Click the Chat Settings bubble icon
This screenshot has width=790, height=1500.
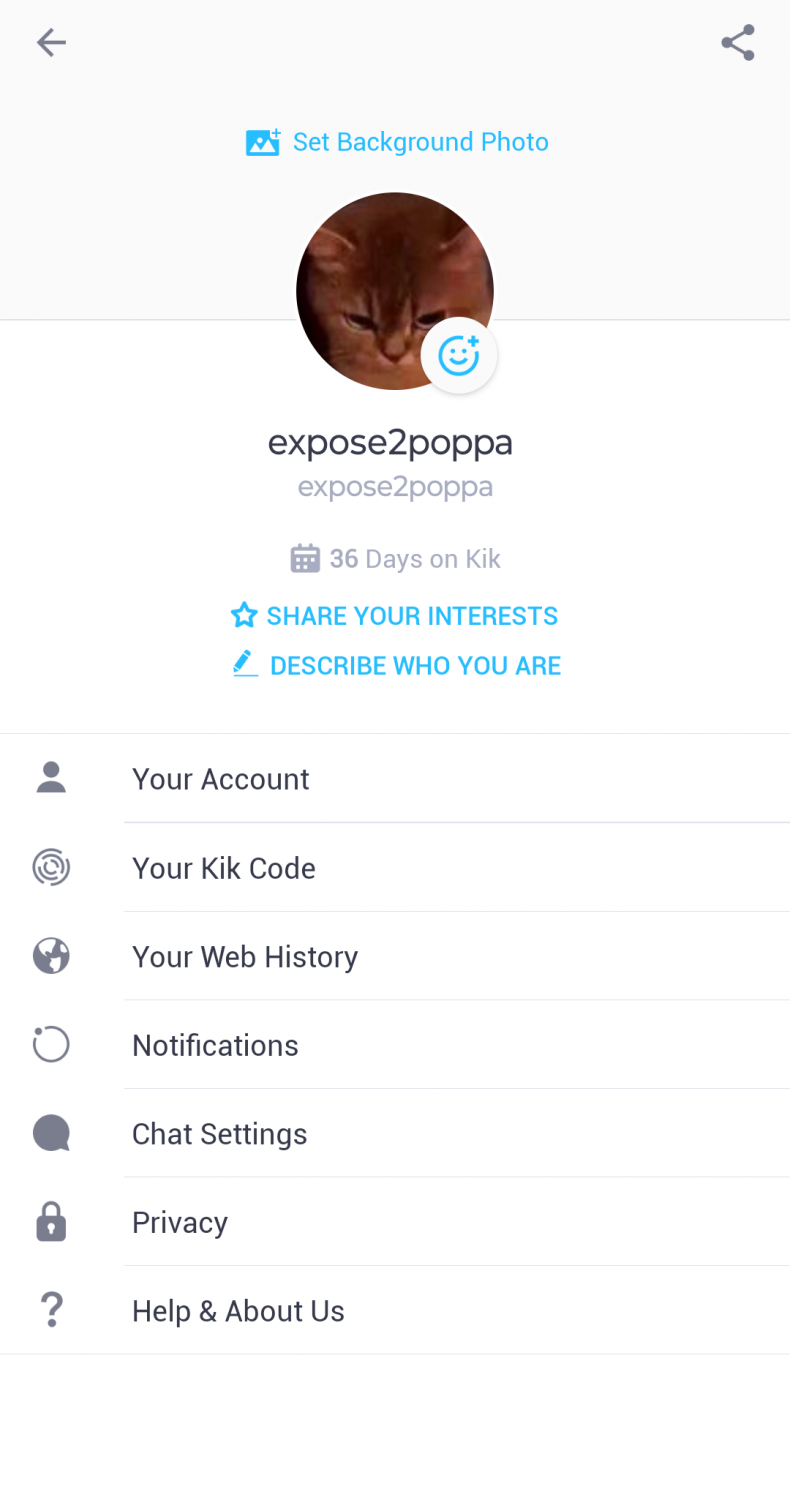(x=51, y=1133)
